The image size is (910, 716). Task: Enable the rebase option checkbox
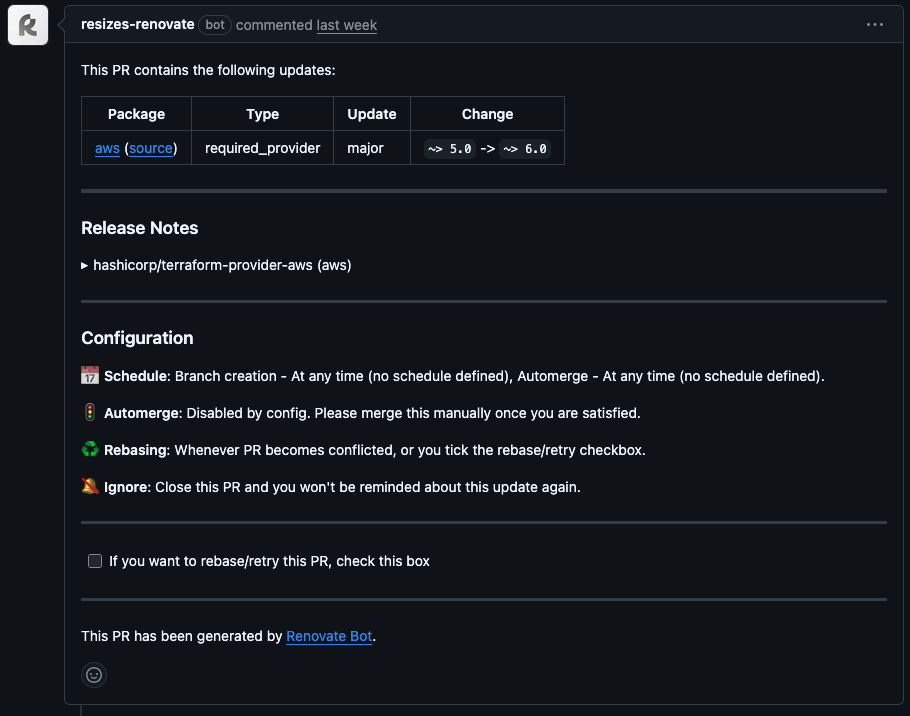pyautogui.click(x=94, y=561)
